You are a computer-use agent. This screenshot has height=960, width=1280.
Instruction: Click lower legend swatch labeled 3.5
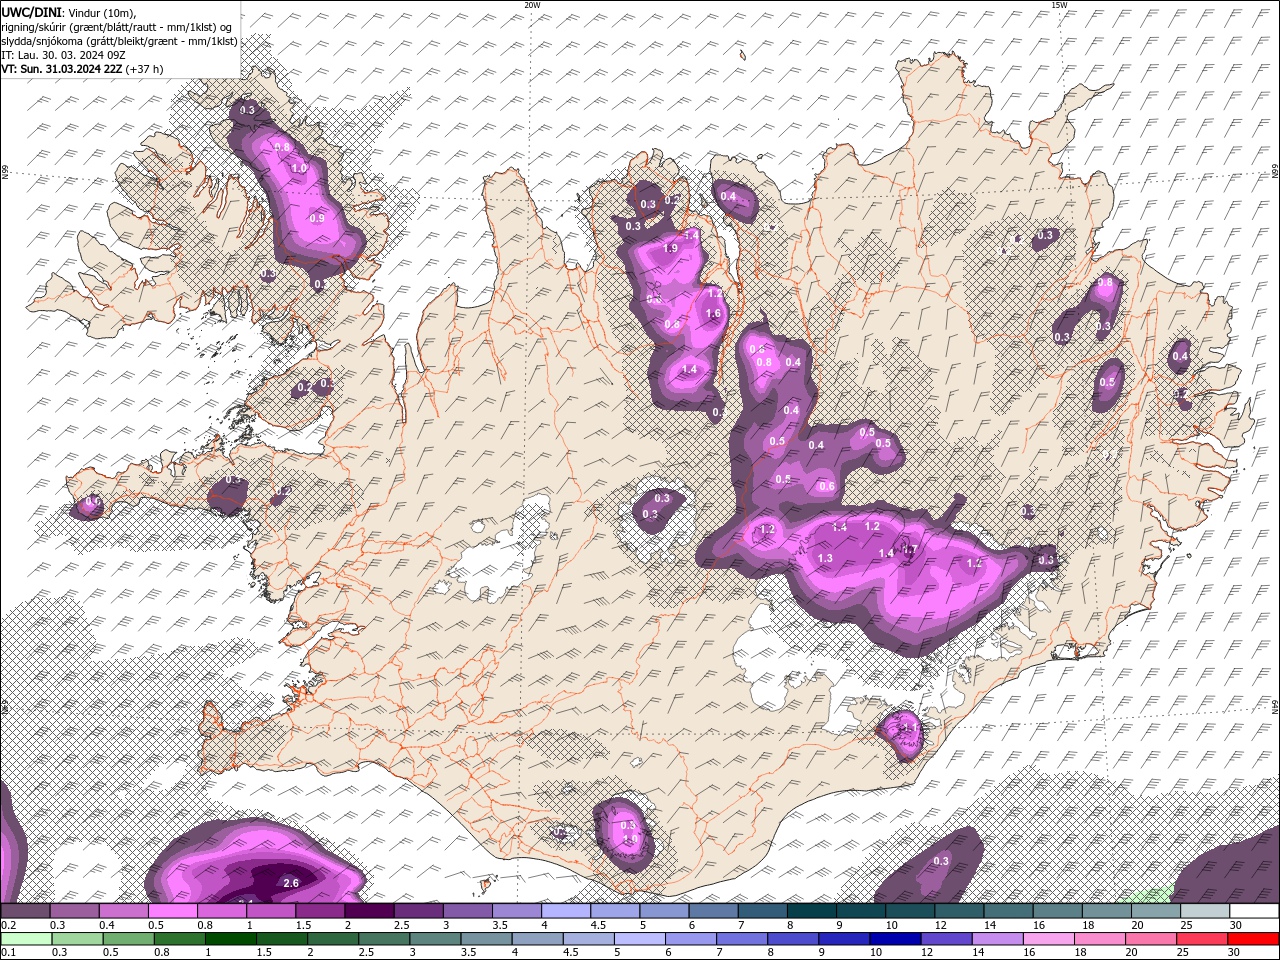487,939
